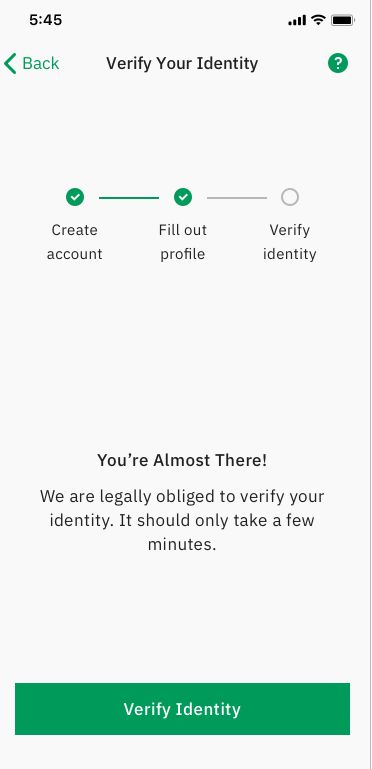Select the empty Verify identity step circle
Screen dimensions: 372x769
290,197
